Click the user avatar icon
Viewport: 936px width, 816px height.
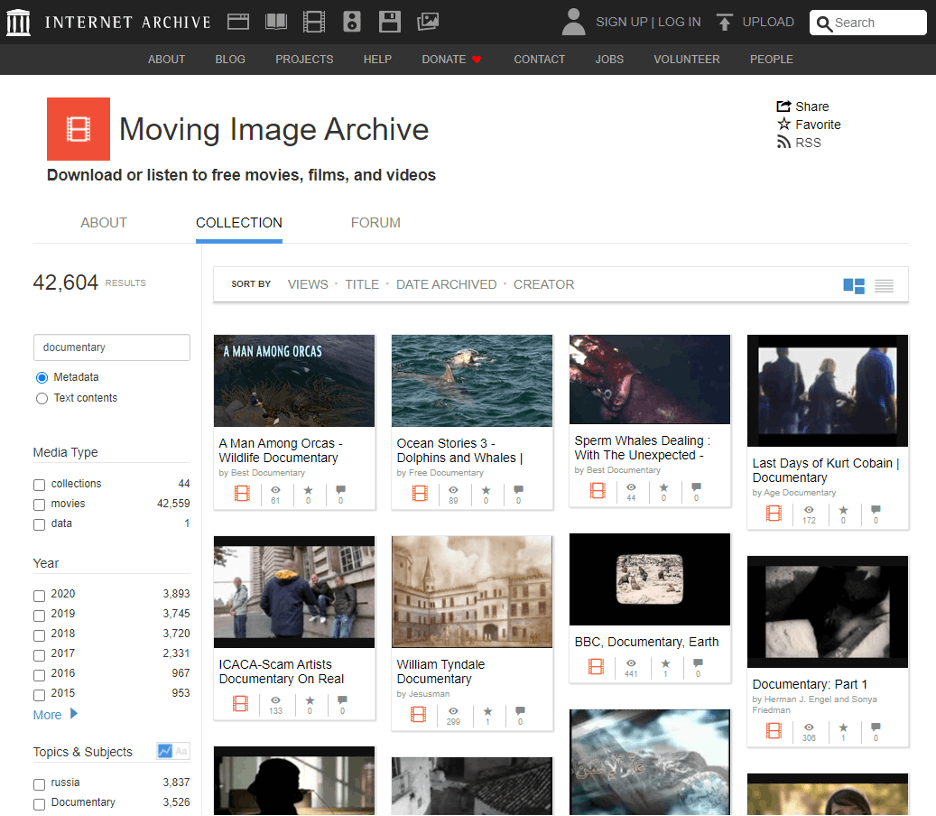coord(574,22)
